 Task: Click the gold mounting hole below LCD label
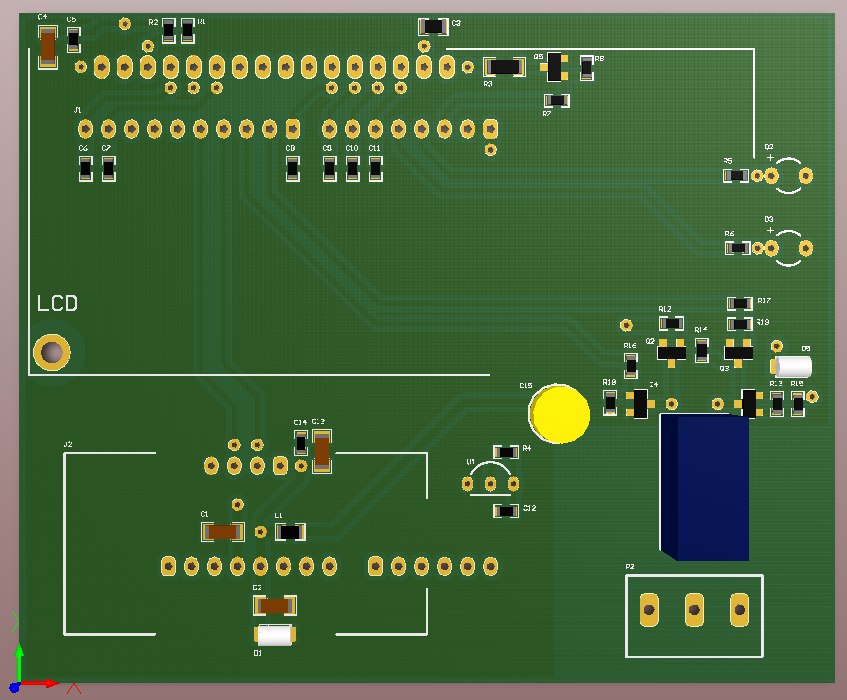click(51, 352)
